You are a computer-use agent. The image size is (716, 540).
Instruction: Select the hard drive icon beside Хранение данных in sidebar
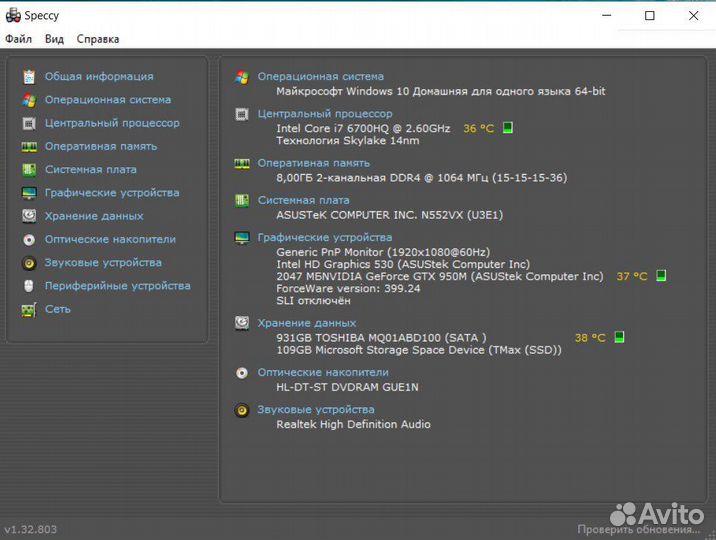point(29,216)
